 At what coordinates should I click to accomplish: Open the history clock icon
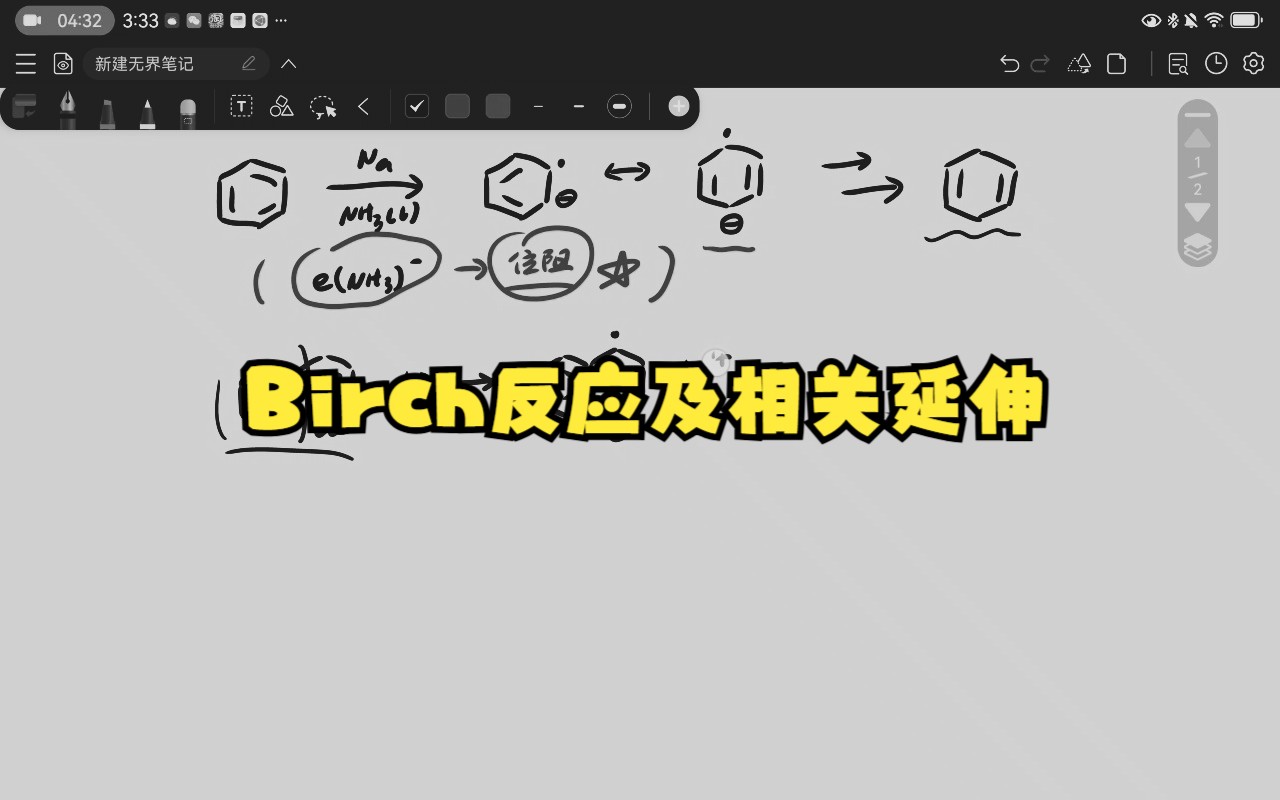coord(1216,64)
